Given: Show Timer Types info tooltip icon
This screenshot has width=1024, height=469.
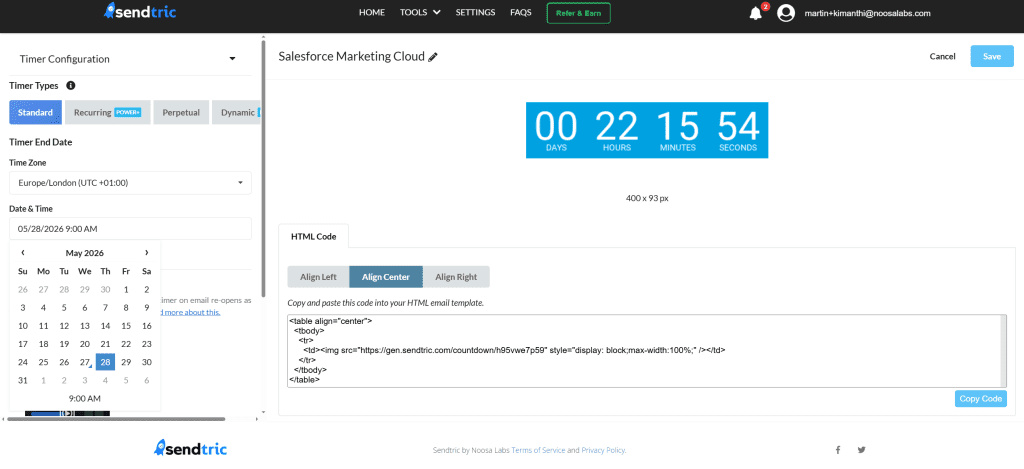Looking at the screenshot, I should [71, 86].
